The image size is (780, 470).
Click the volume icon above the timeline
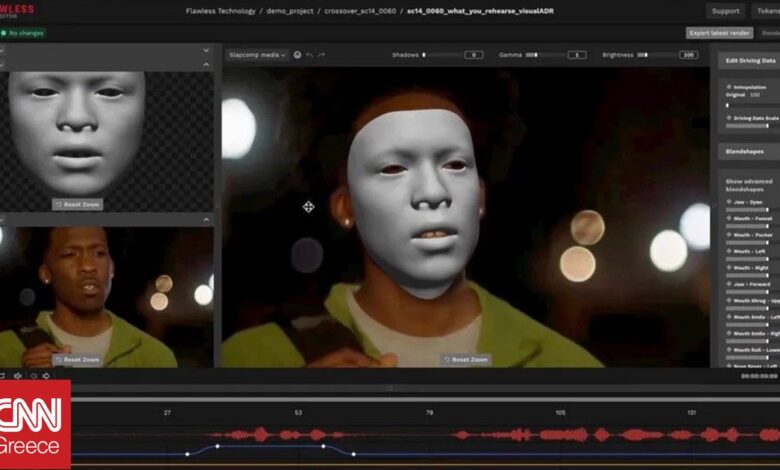tap(17, 376)
